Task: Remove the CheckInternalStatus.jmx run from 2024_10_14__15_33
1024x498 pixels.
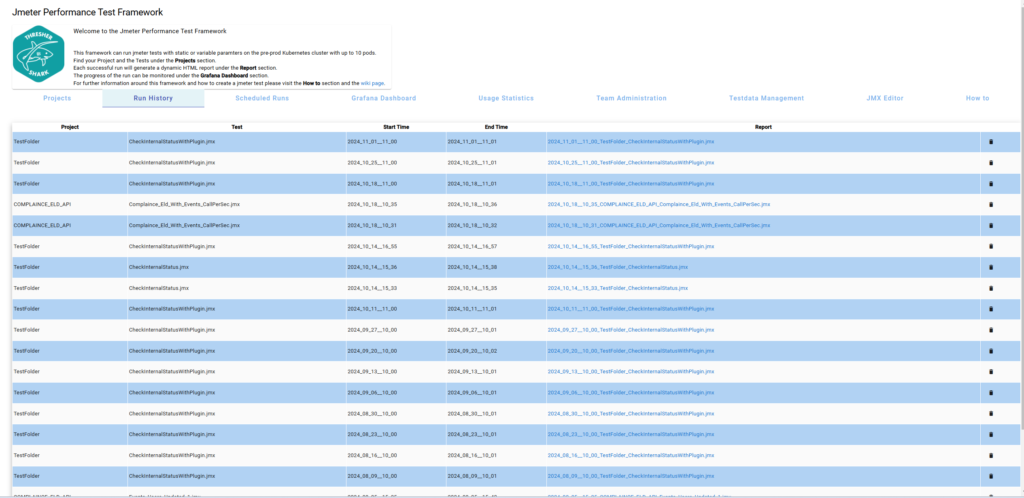Action: [991, 288]
